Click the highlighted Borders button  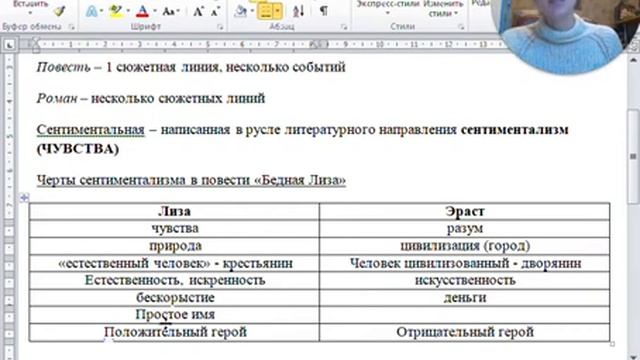(265, 11)
